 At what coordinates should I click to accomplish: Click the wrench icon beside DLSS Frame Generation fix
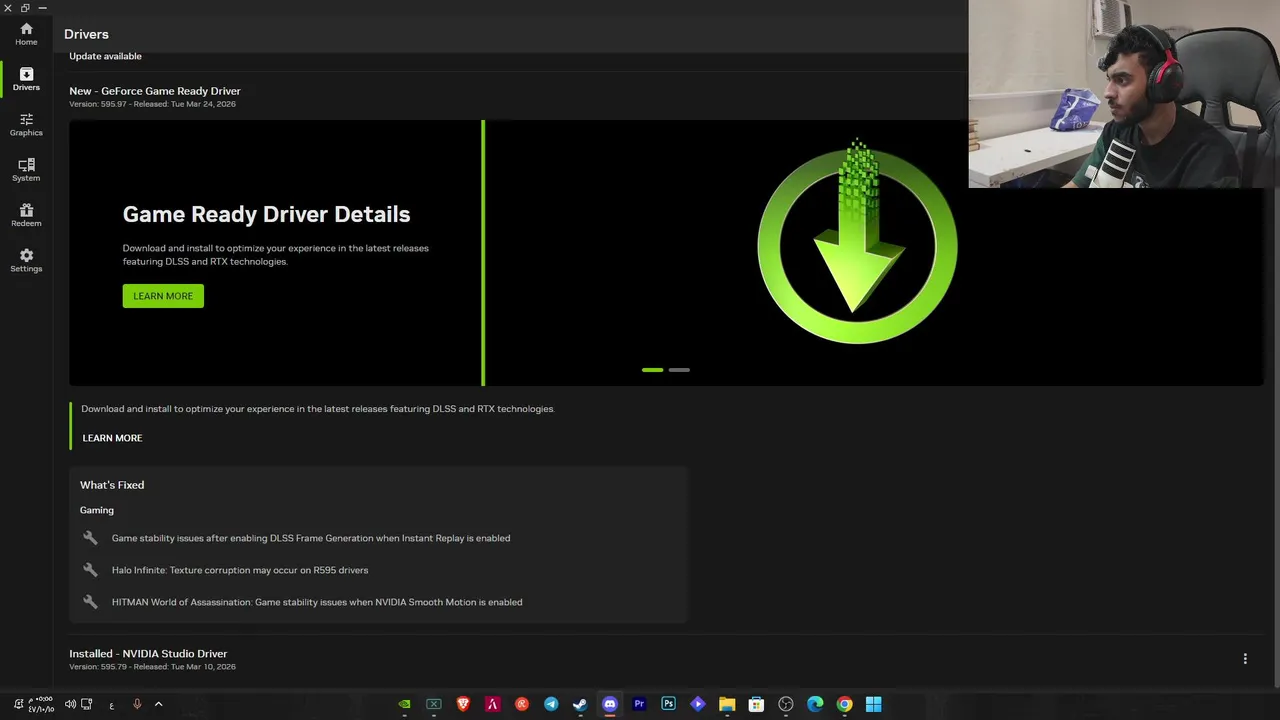pos(91,538)
